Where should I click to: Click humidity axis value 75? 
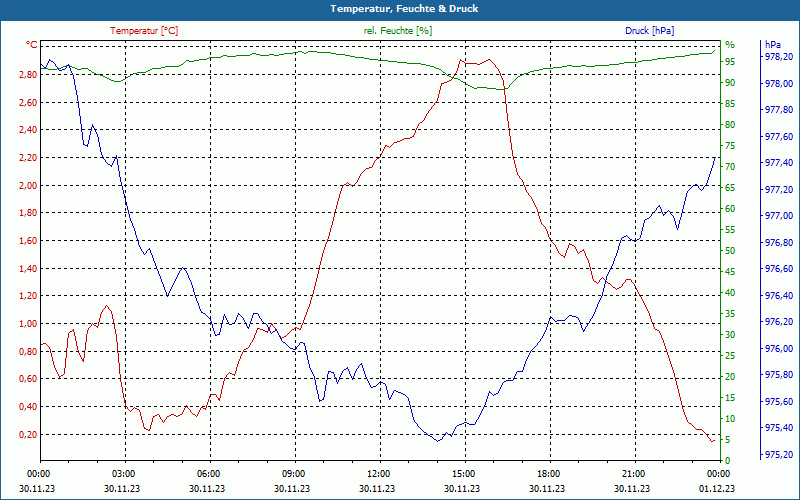pyautogui.click(x=730, y=146)
